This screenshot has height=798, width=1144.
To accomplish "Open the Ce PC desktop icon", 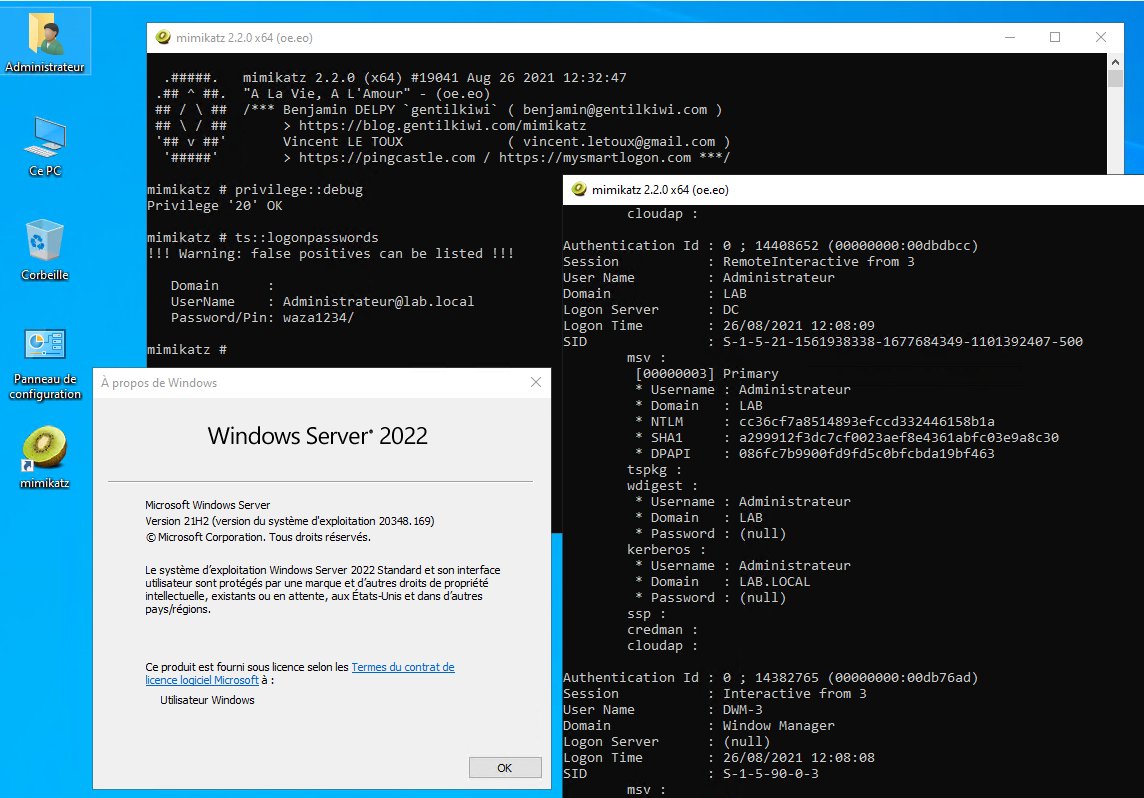I will coord(45,146).
